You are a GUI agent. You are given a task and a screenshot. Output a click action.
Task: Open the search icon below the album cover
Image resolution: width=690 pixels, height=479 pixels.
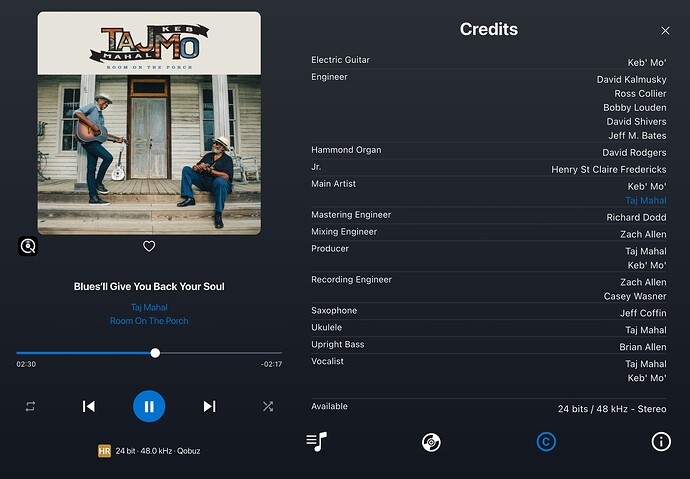(28, 246)
